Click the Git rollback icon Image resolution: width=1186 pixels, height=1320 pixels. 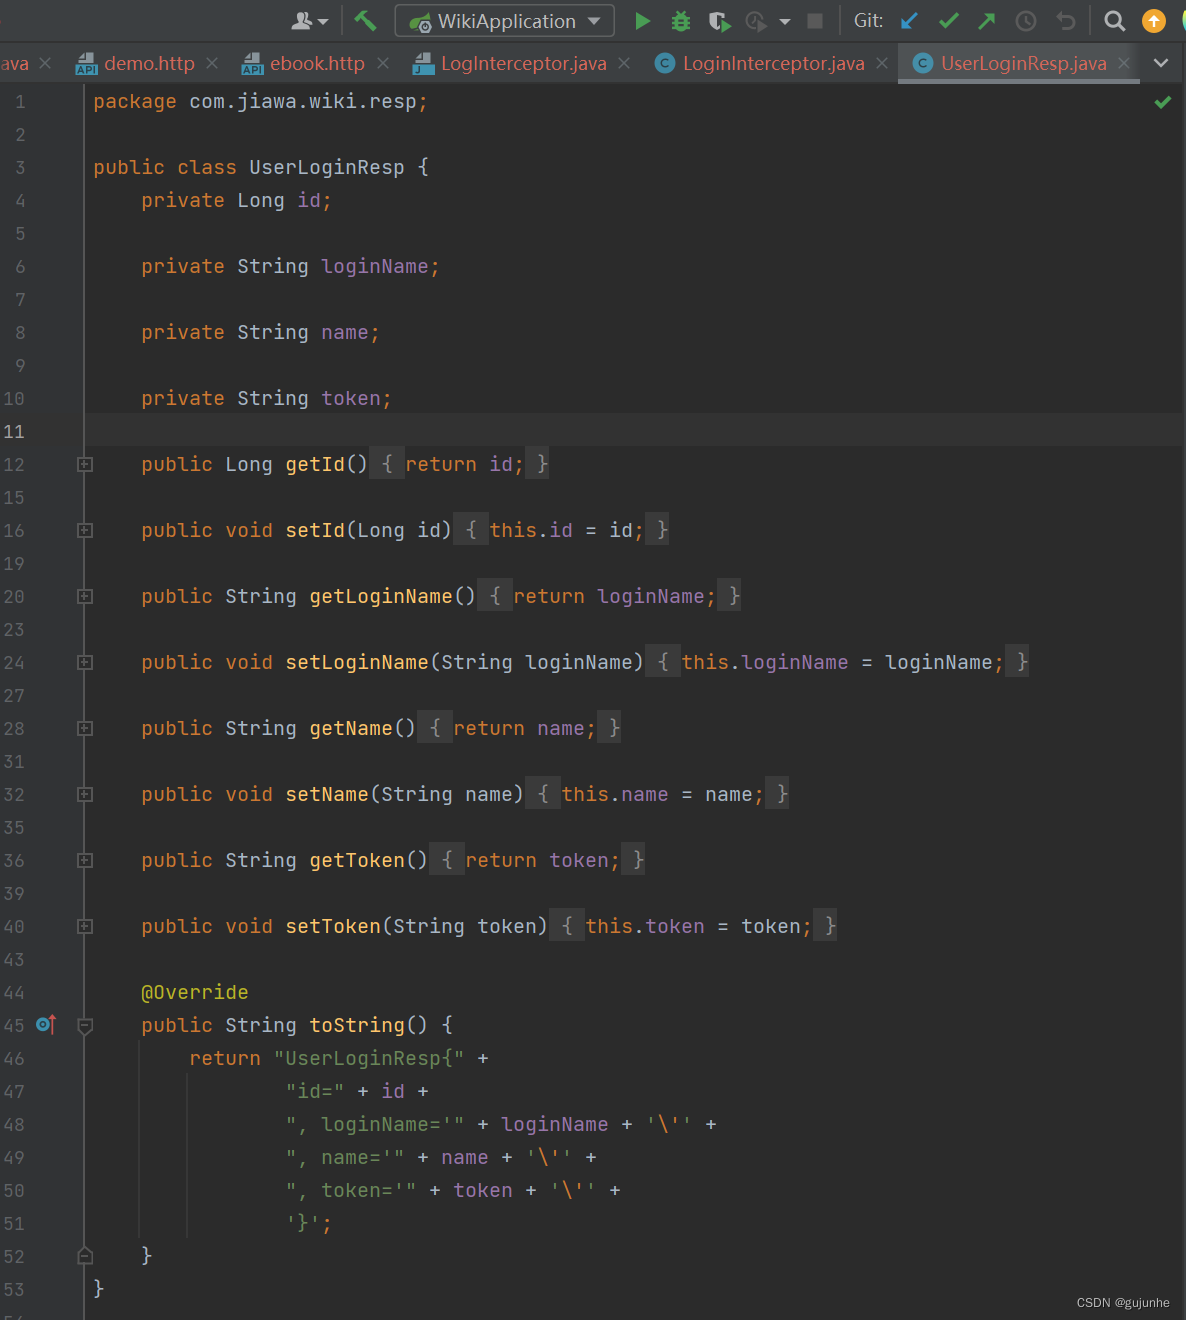(x=1066, y=20)
